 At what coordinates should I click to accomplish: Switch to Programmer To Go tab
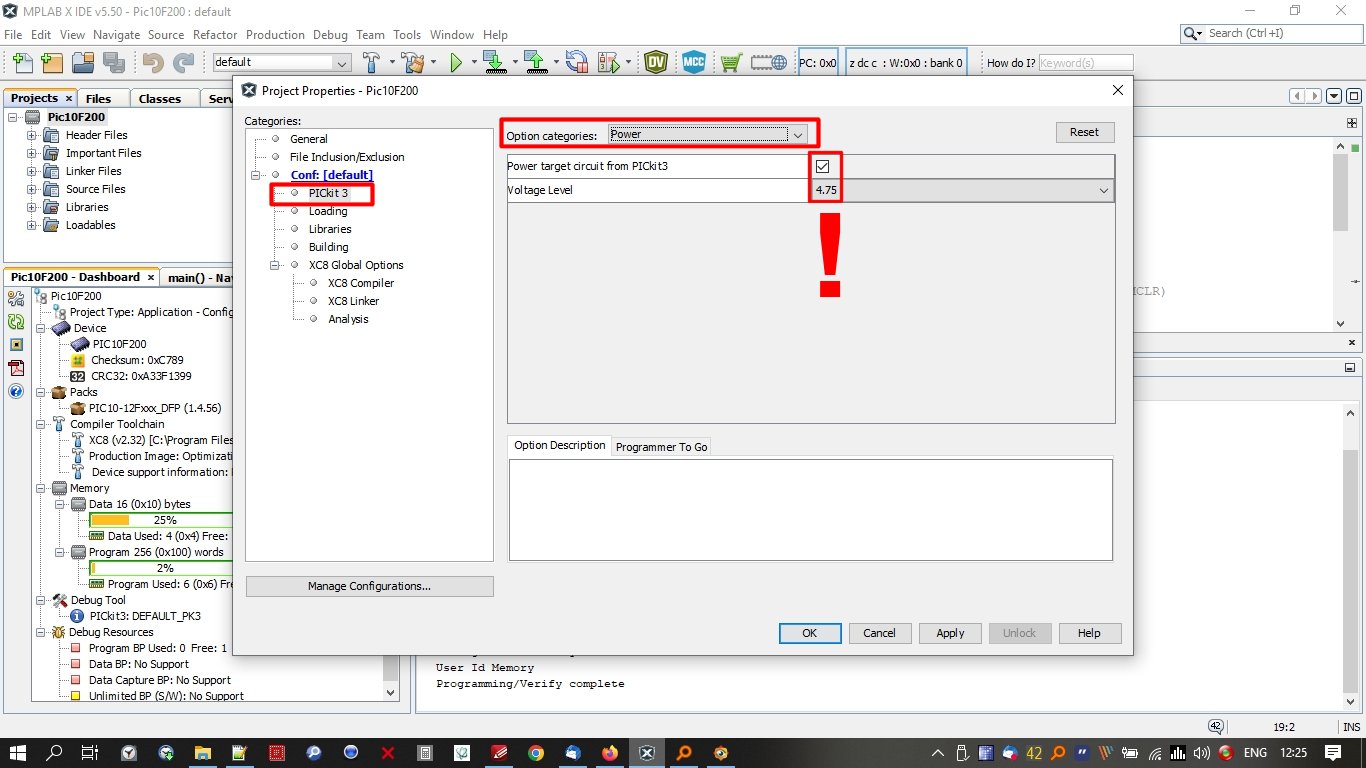[661, 447]
